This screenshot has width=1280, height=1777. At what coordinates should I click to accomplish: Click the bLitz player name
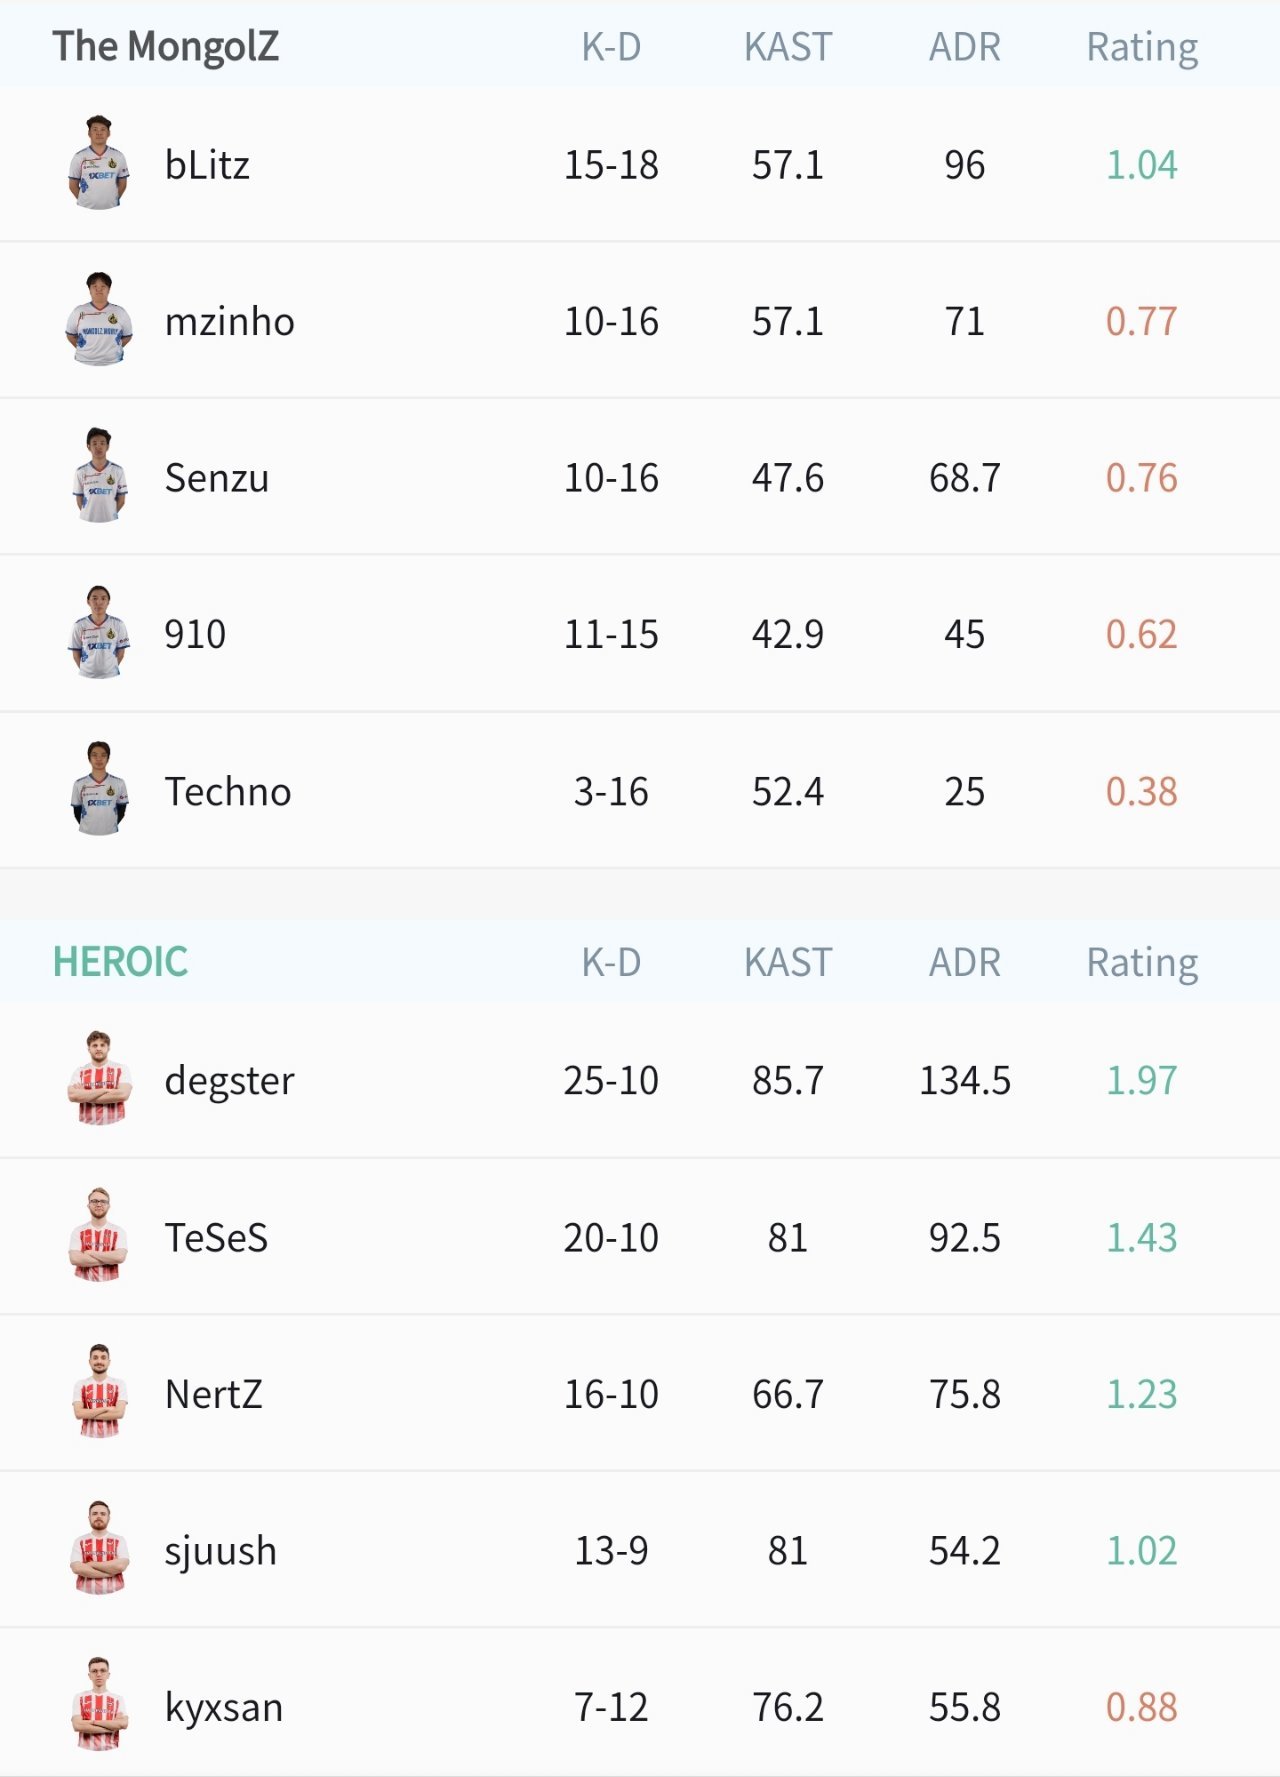(207, 165)
